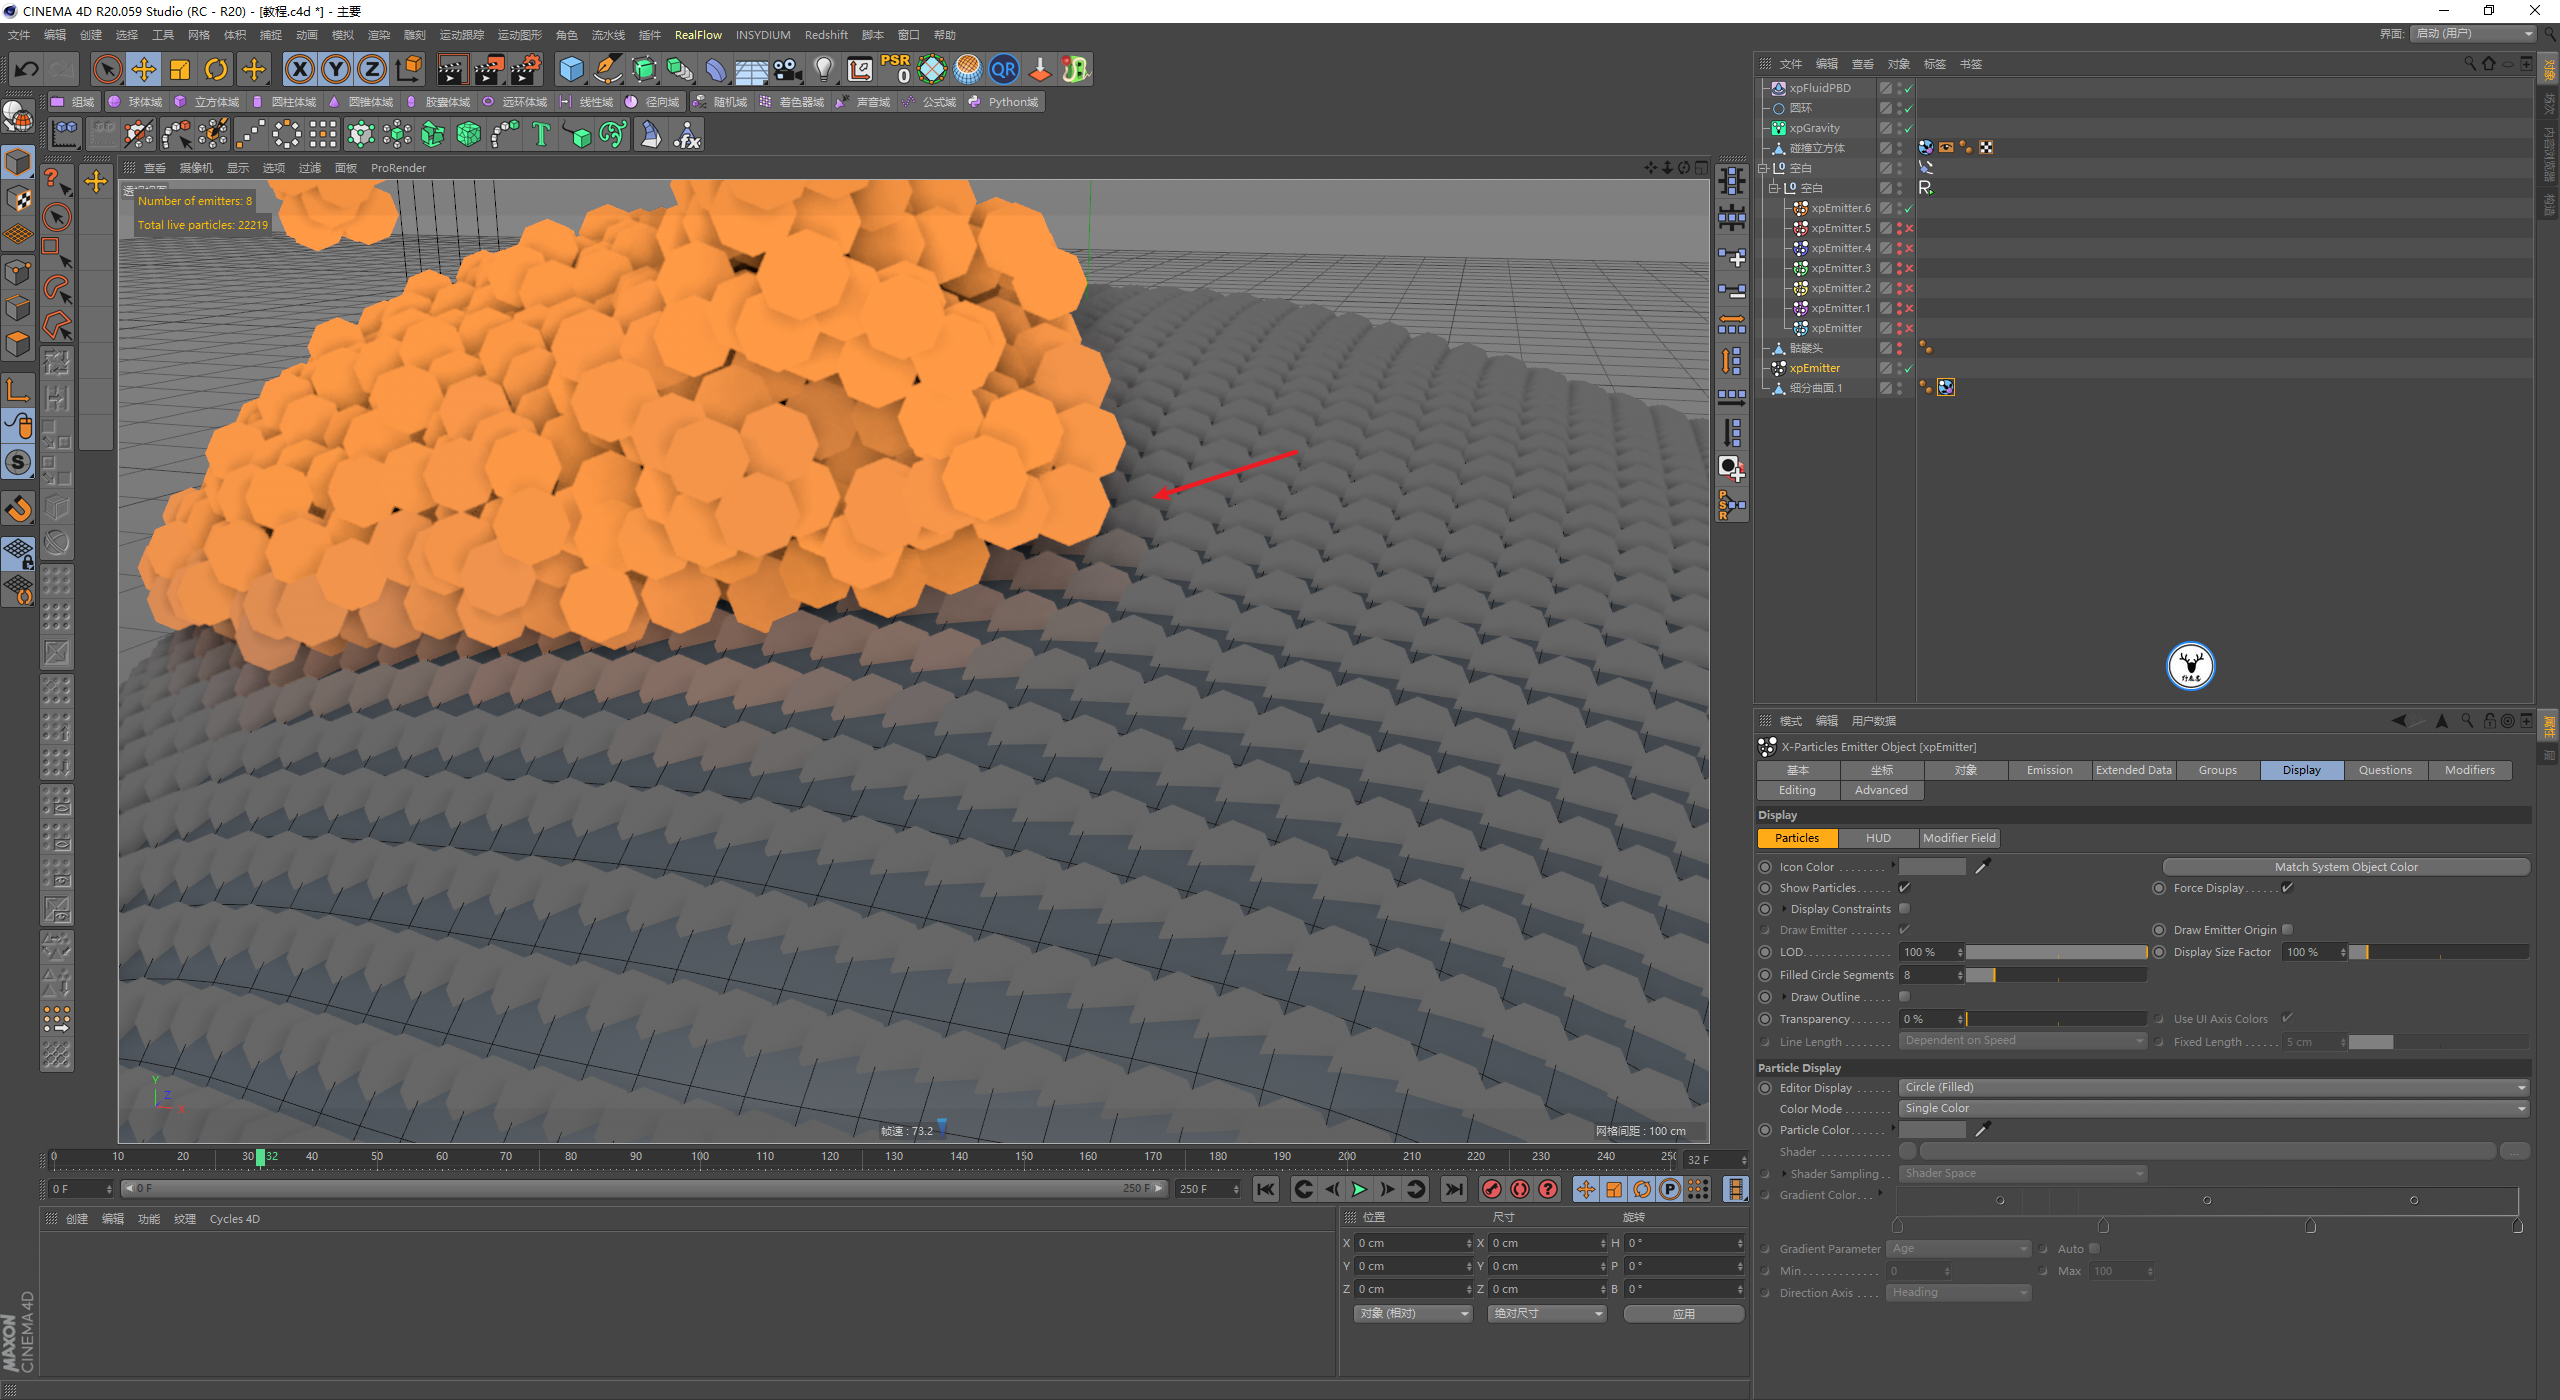Click the Undo arrow icon

click(27, 69)
